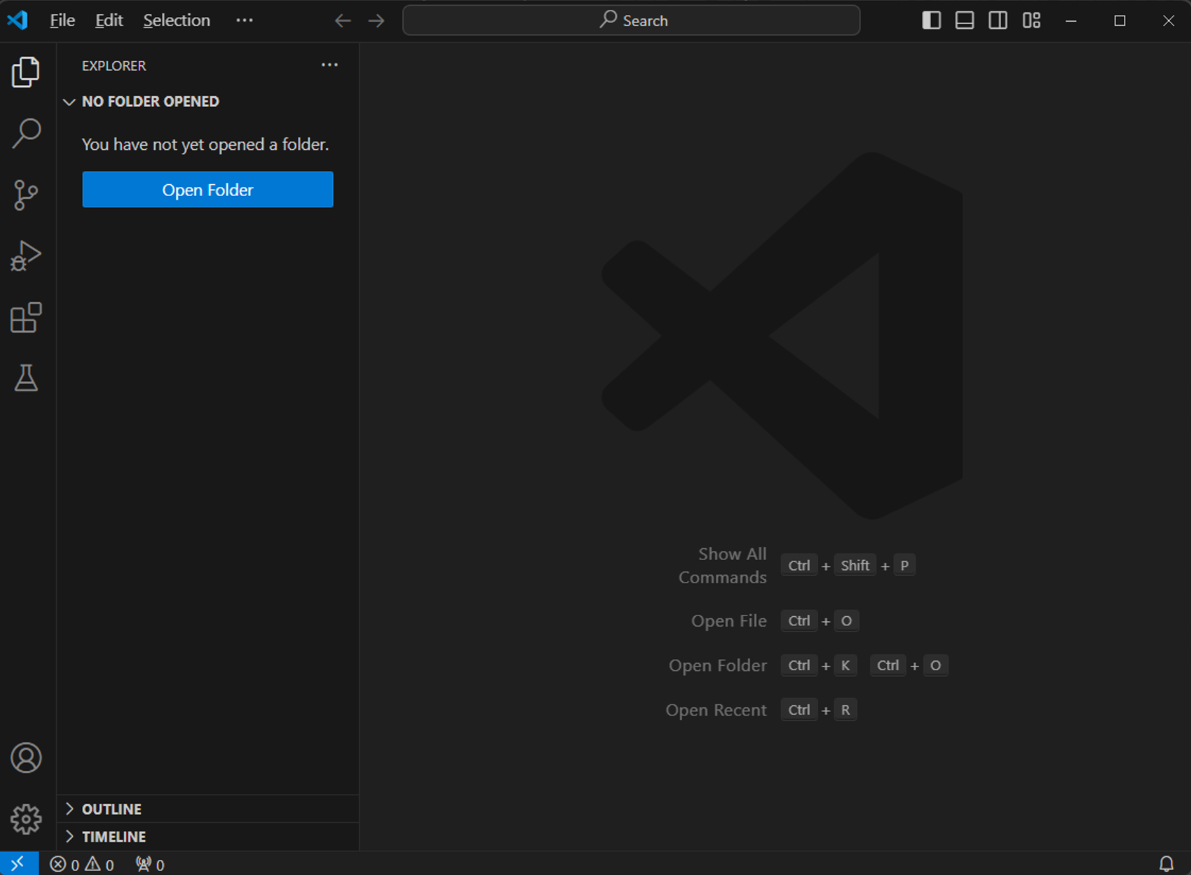Image resolution: width=1191 pixels, height=875 pixels.
Task: Open the Customize Layout icon
Action: (x=1031, y=21)
